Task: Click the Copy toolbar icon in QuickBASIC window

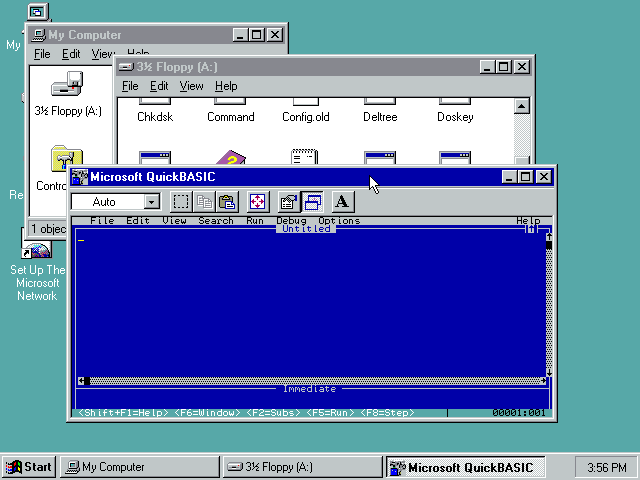Action: (204, 202)
